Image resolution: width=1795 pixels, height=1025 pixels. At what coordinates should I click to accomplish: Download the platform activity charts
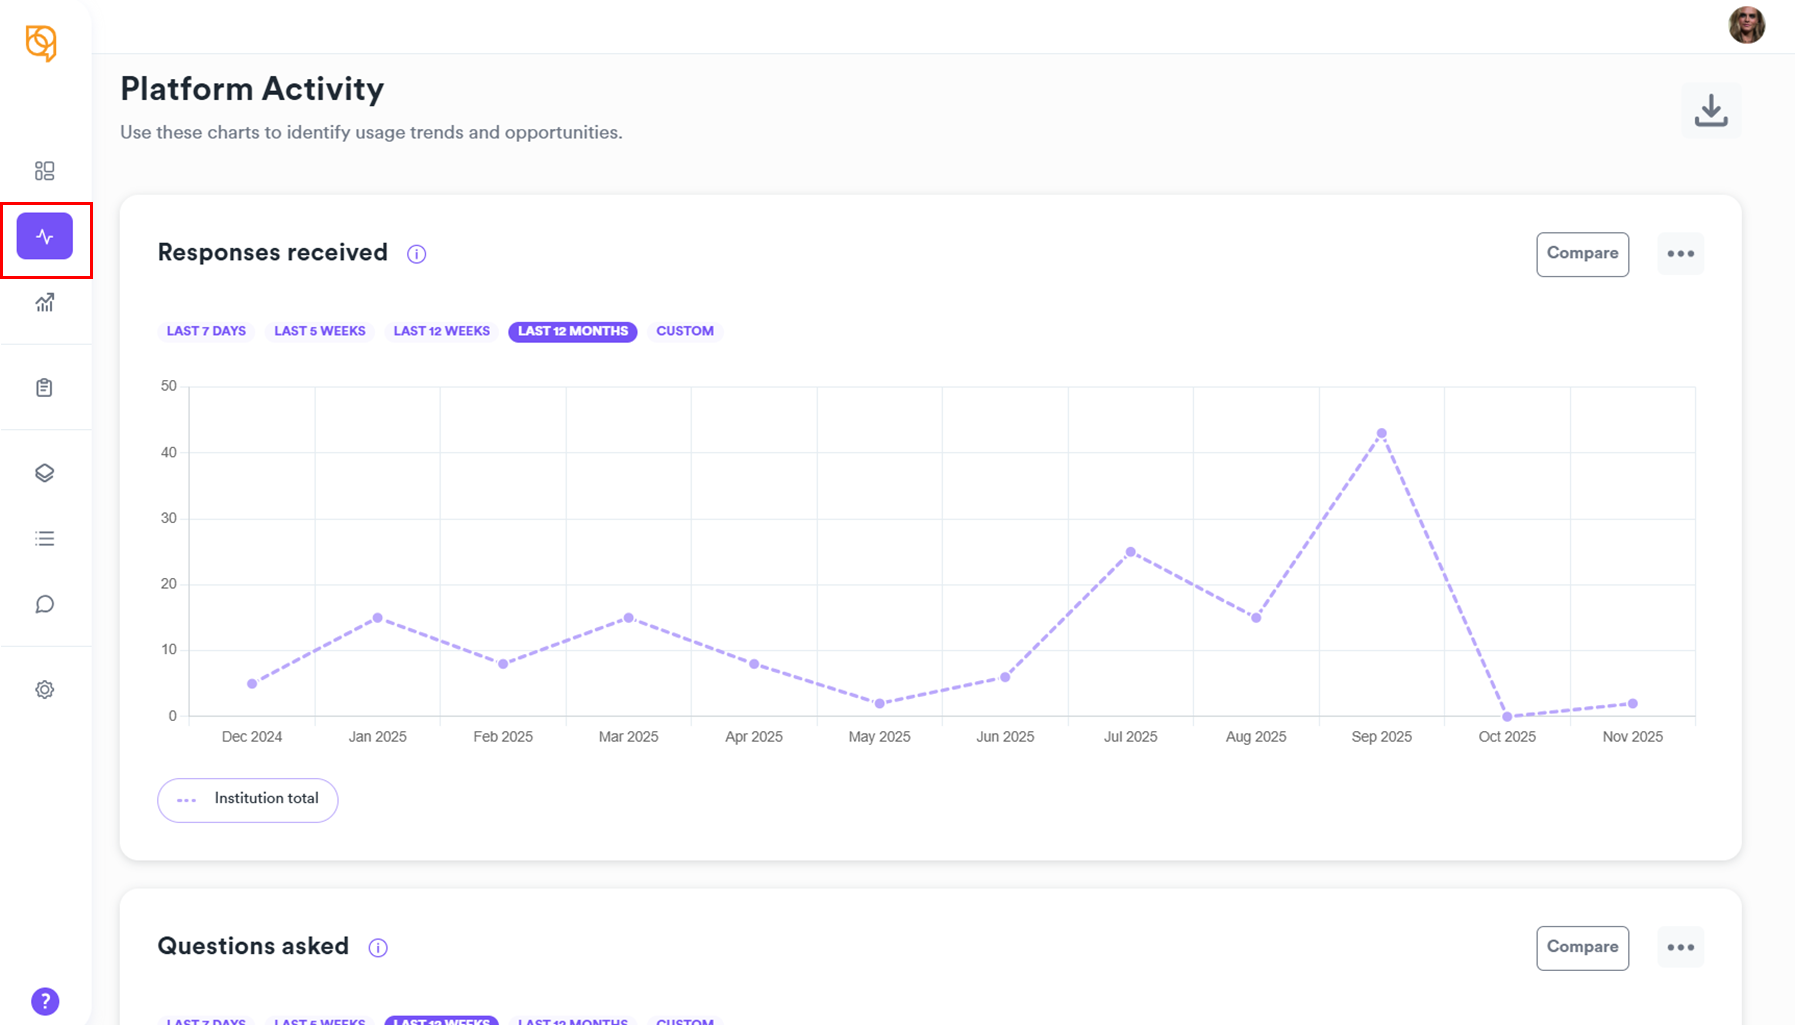click(1711, 110)
